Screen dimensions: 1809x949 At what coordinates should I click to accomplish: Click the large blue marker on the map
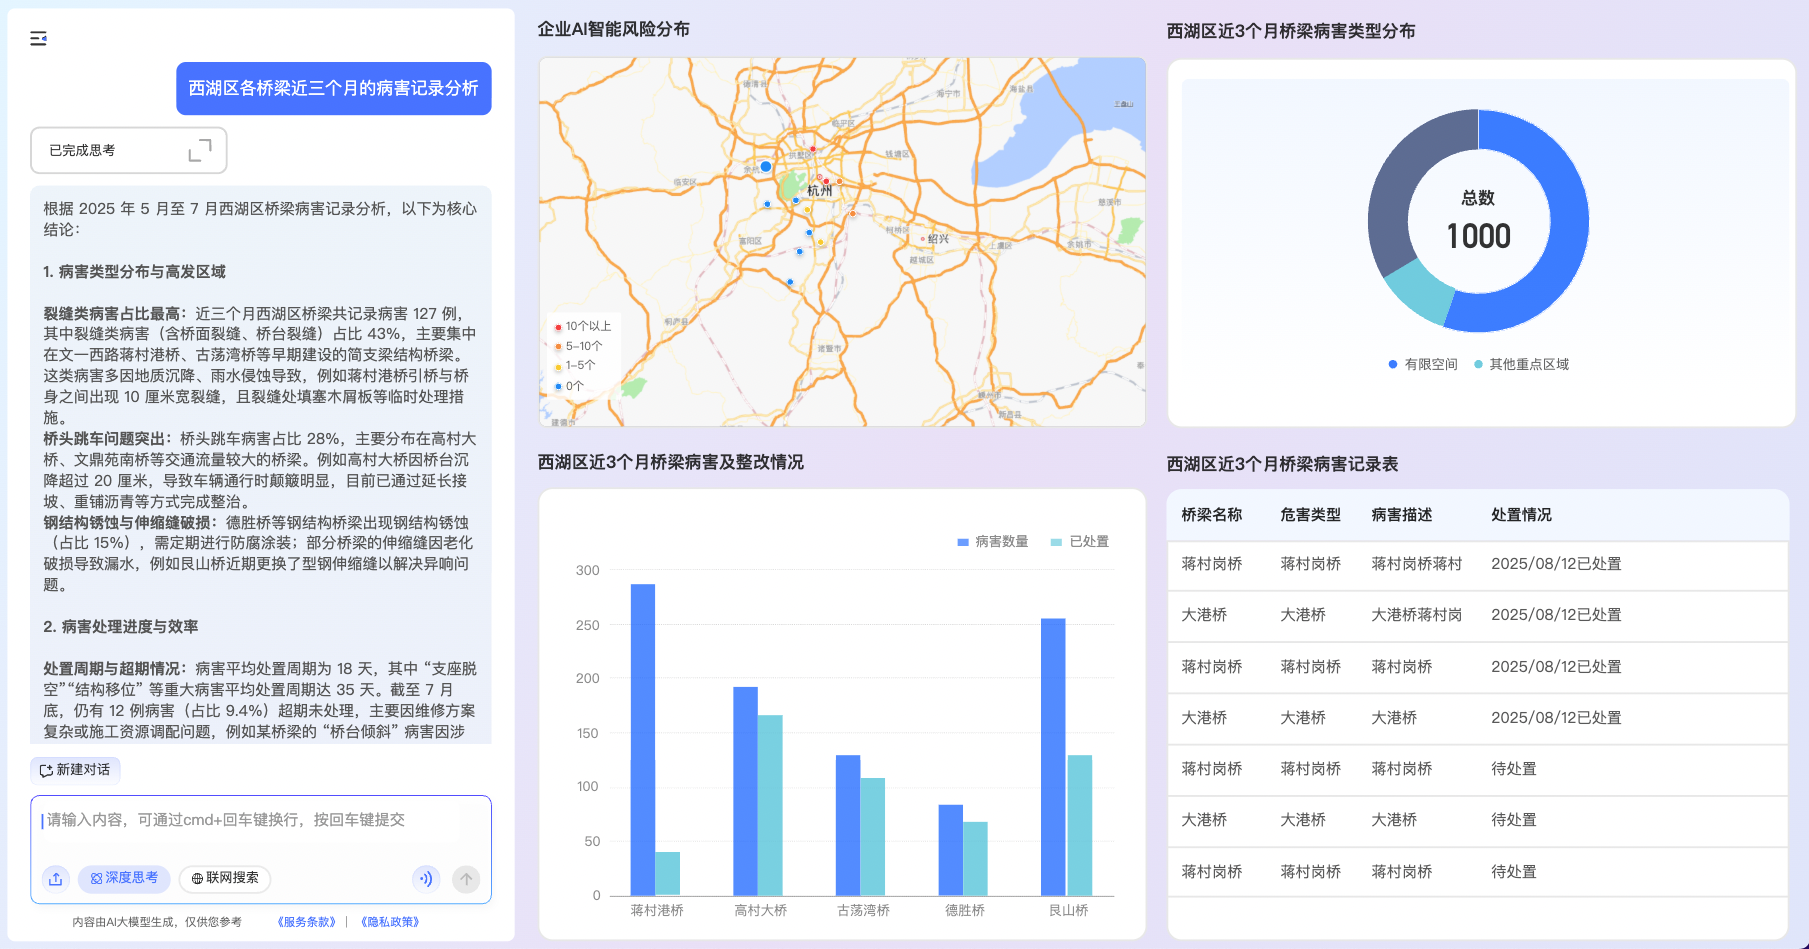click(x=765, y=167)
